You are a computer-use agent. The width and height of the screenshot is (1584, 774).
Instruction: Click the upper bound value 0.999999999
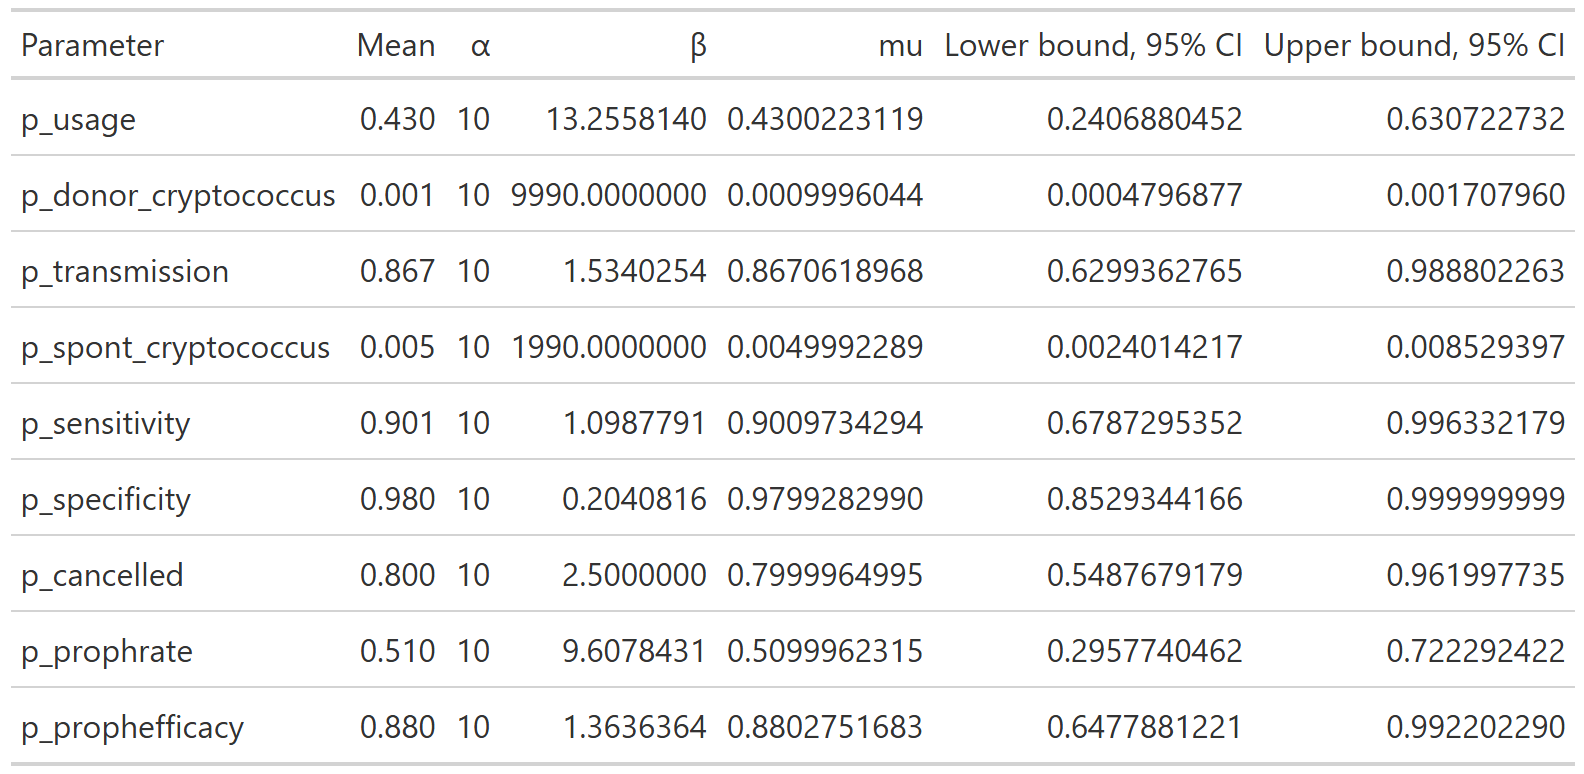pos(1475,500)
